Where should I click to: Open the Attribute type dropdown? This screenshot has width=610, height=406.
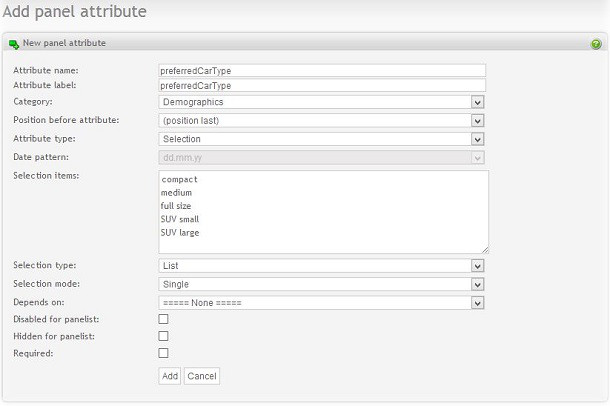(x=321, y=139)
